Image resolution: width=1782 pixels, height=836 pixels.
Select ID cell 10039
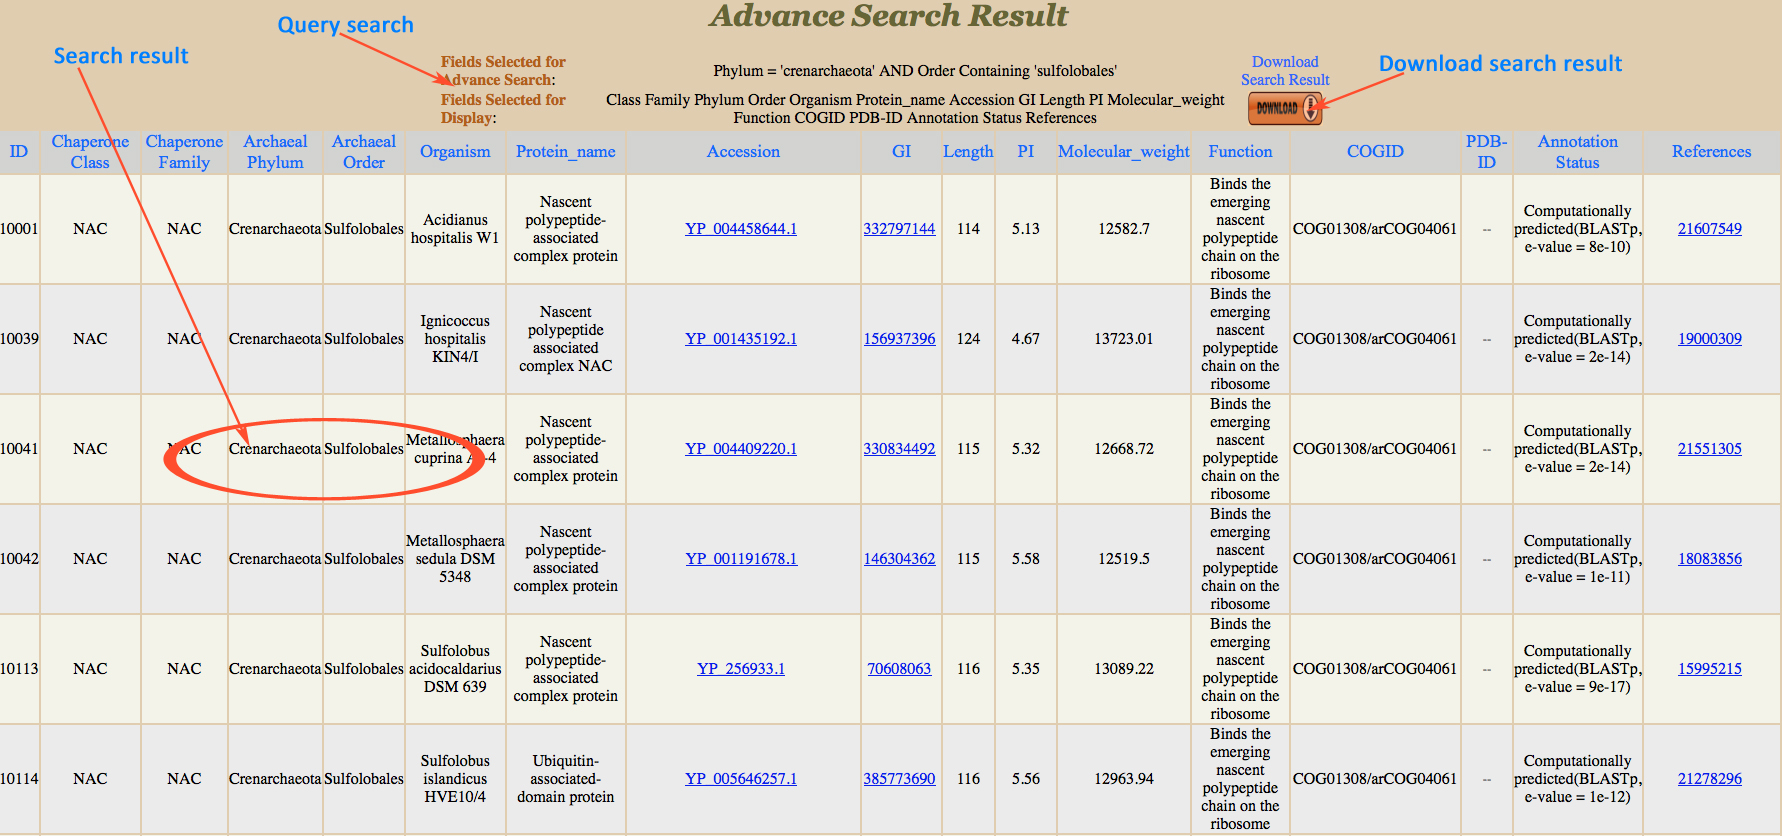(19, 339)
